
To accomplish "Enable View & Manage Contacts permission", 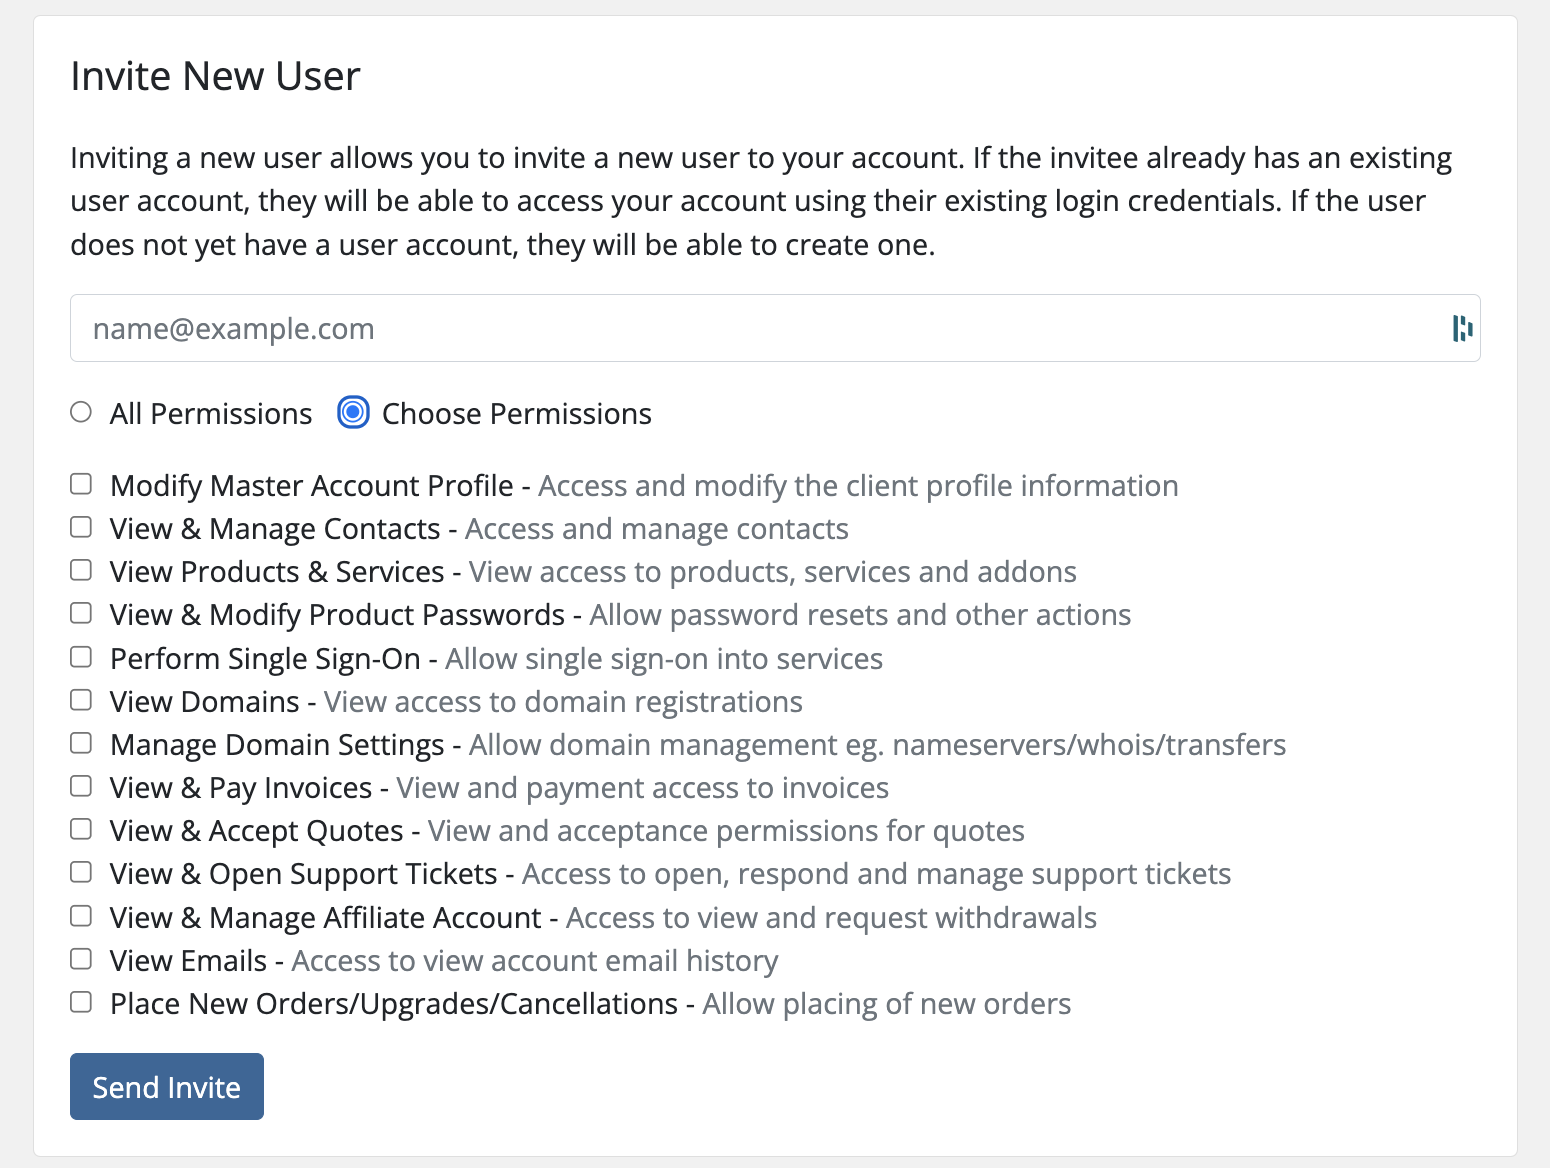I will [81, 527].
